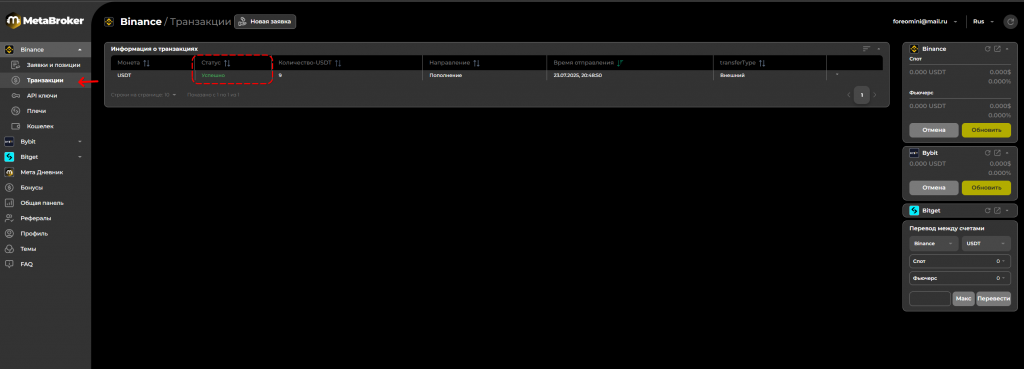Screen dimensions: 1024x369
Task: Click the Кошелек wallet icon in sidebar
Action: click(x=16, y=126)
